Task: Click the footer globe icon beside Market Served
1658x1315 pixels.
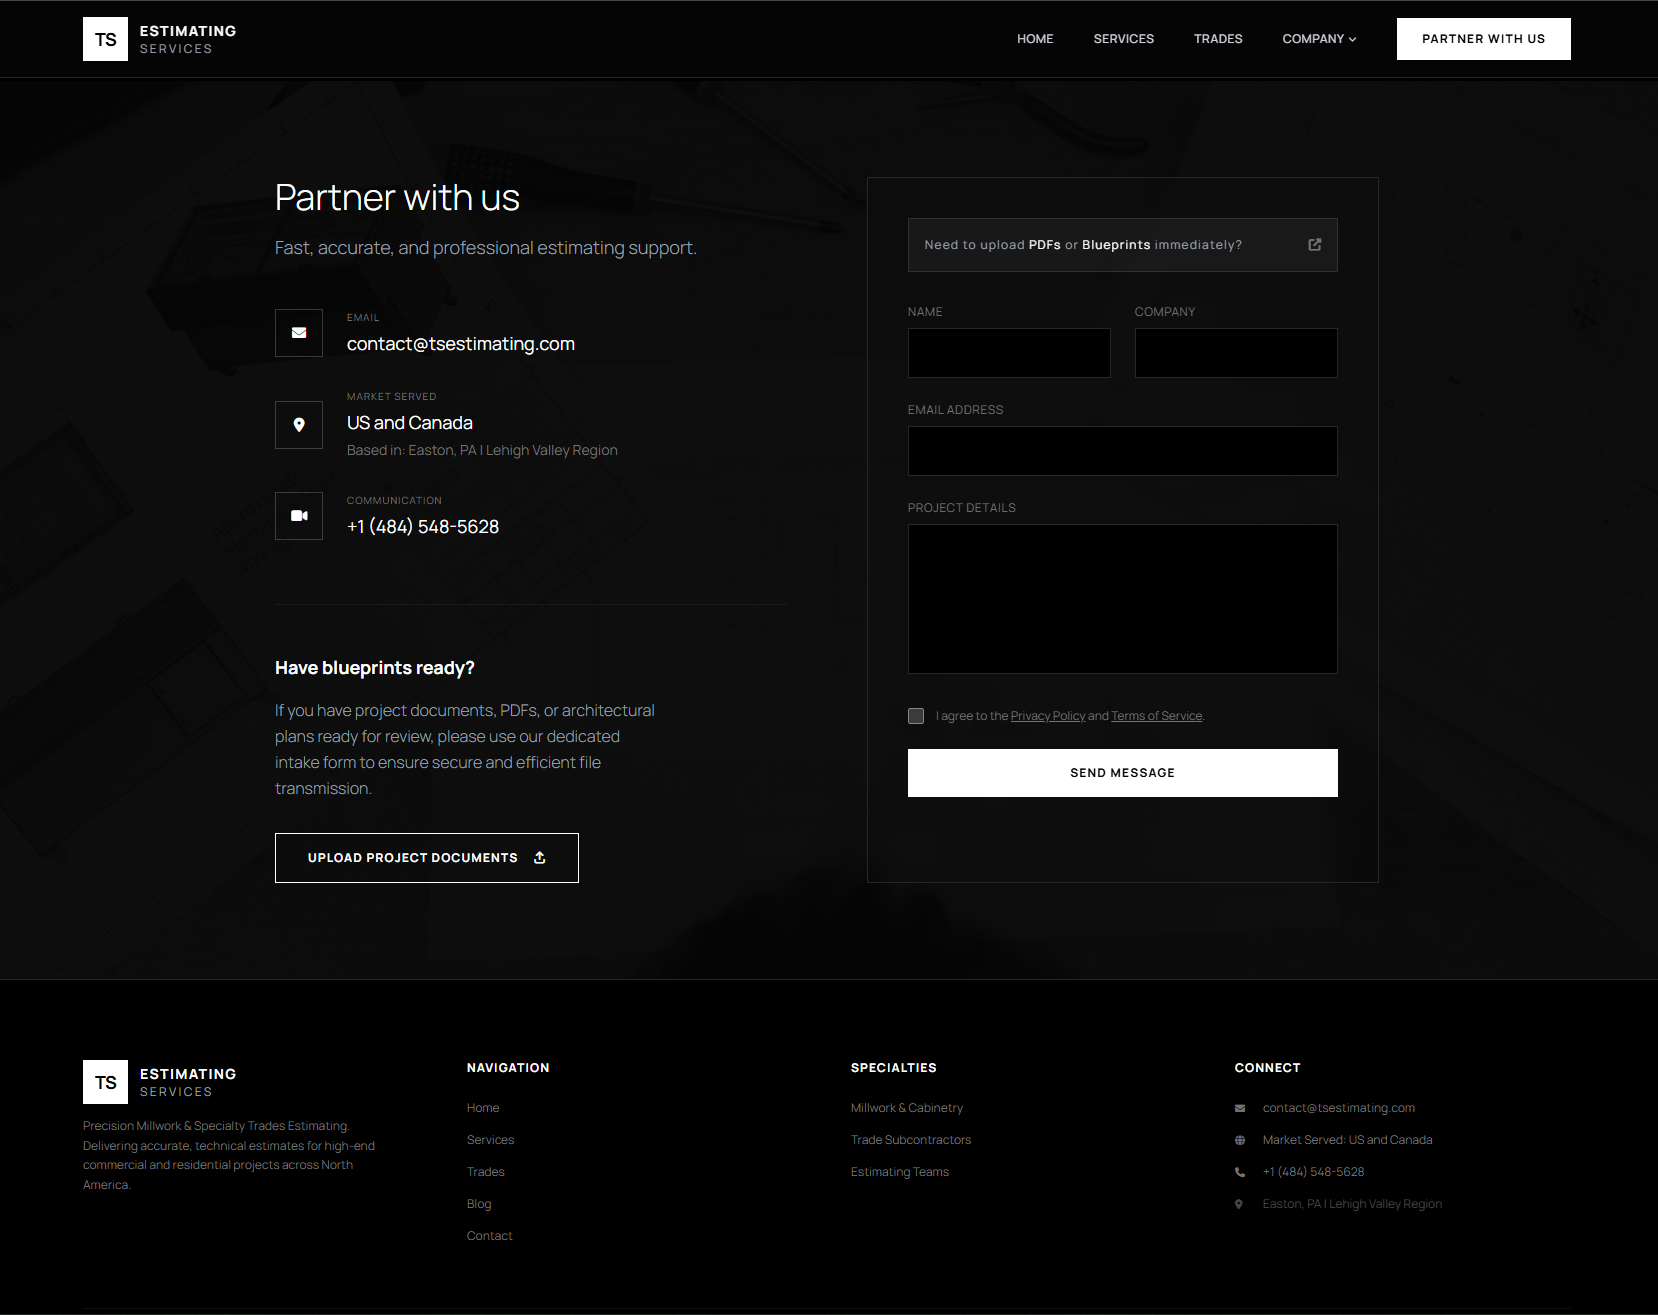Action: 1240,1140
